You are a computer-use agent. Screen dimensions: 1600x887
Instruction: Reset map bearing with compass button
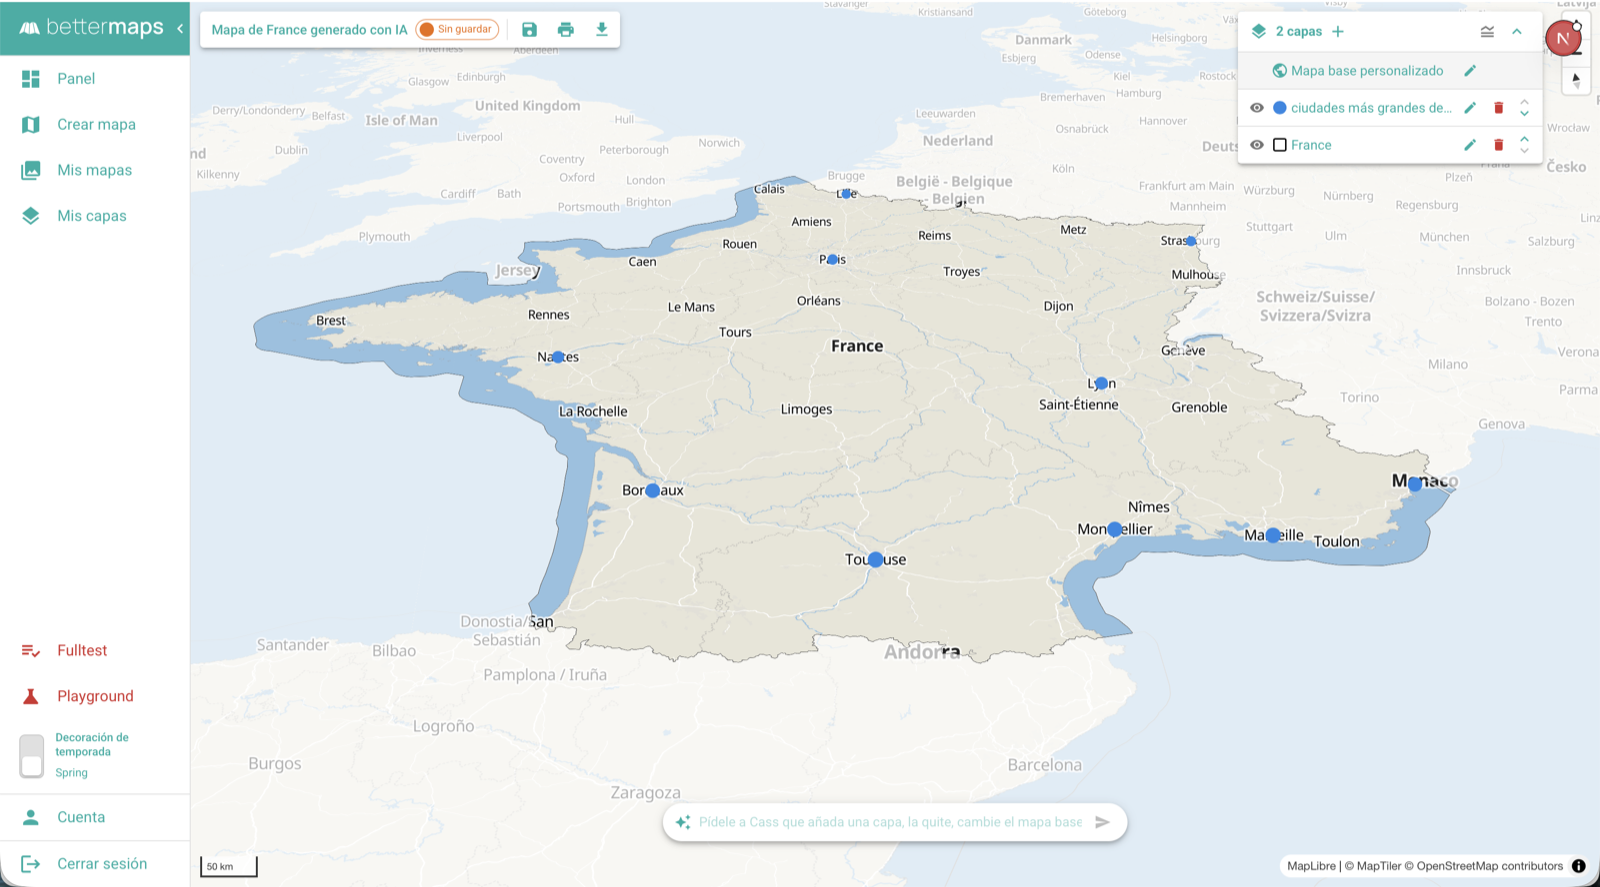1576,80
